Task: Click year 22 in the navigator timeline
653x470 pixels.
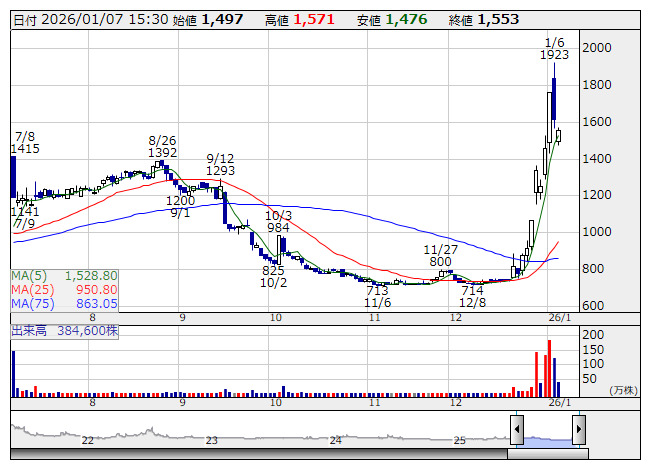Action: [x=88, y=440]
